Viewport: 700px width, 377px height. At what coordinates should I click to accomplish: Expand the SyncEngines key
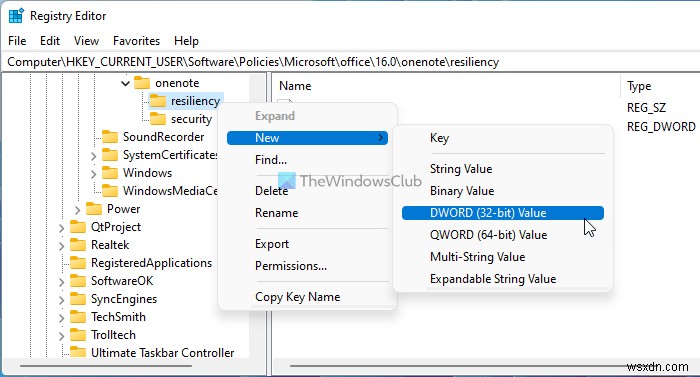click(61, 299)
